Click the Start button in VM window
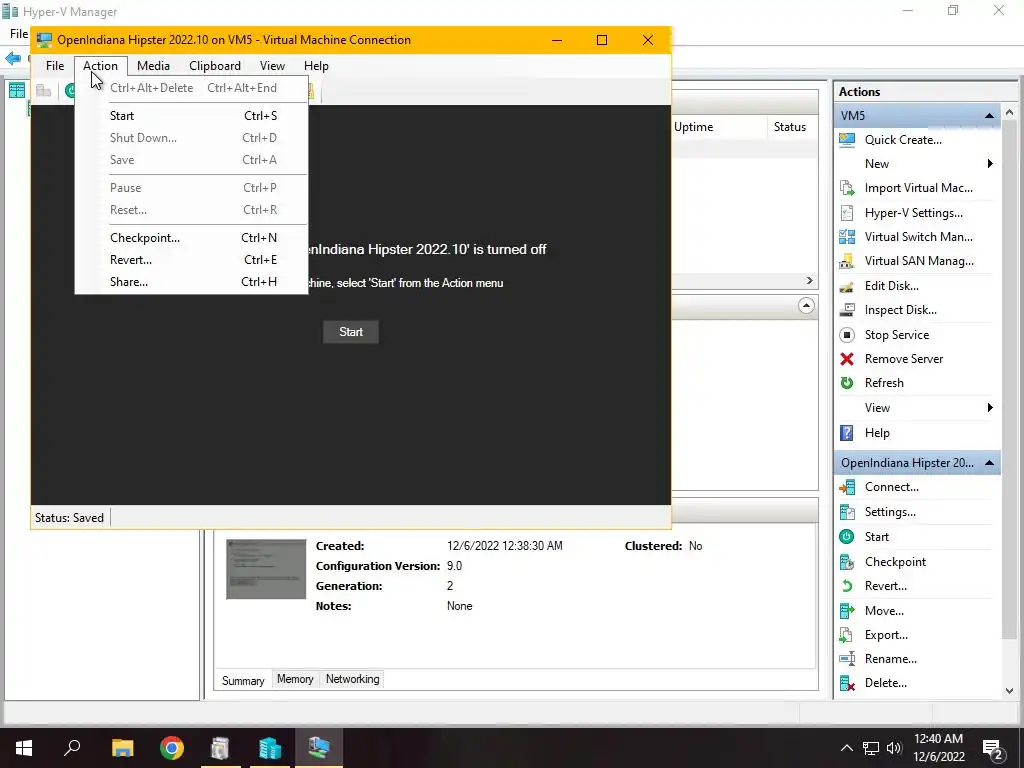The width and height of the screenshot is (1024, 768). pyautogui.click(x=351, y=332)
